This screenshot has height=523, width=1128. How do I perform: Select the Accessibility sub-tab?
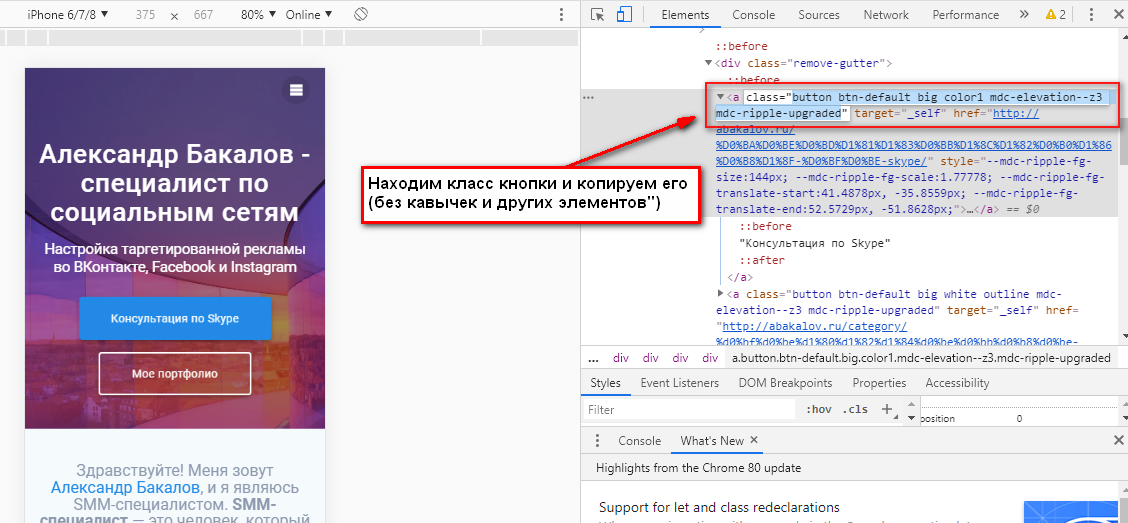point(958,383)
